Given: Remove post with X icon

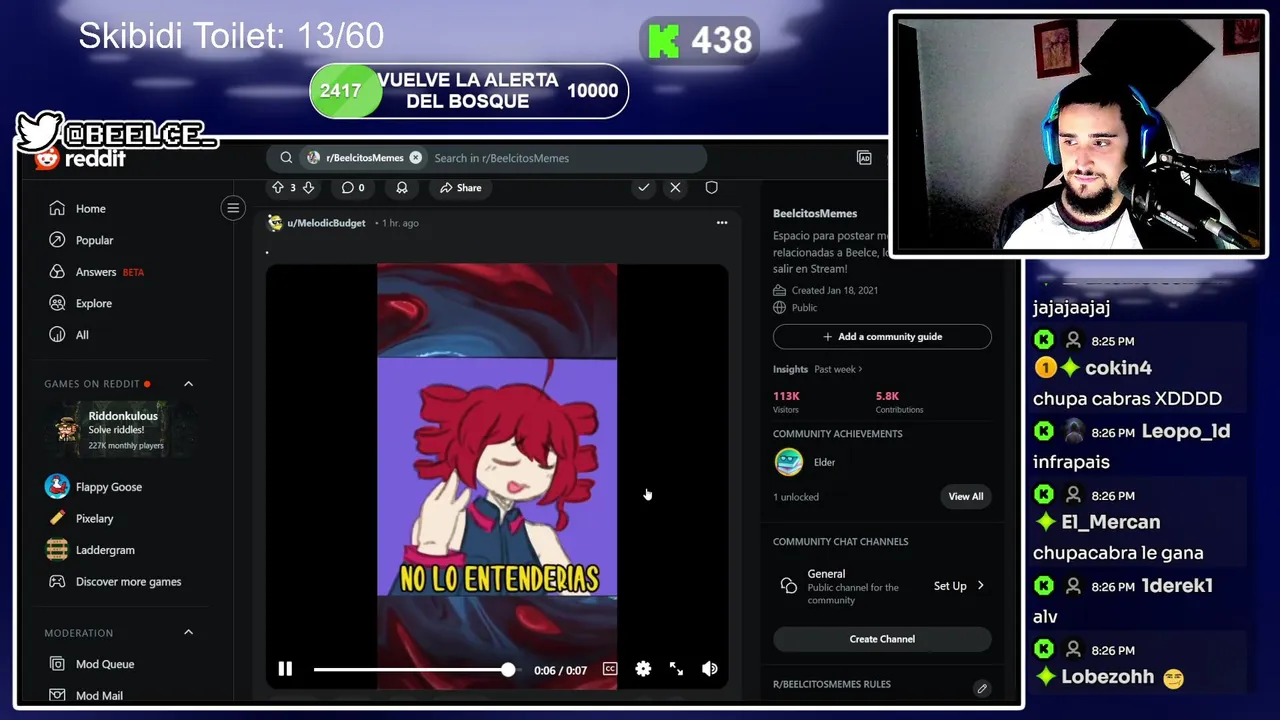Looking at the screenshot, I should pyautogui.click(x=675, y=188).
